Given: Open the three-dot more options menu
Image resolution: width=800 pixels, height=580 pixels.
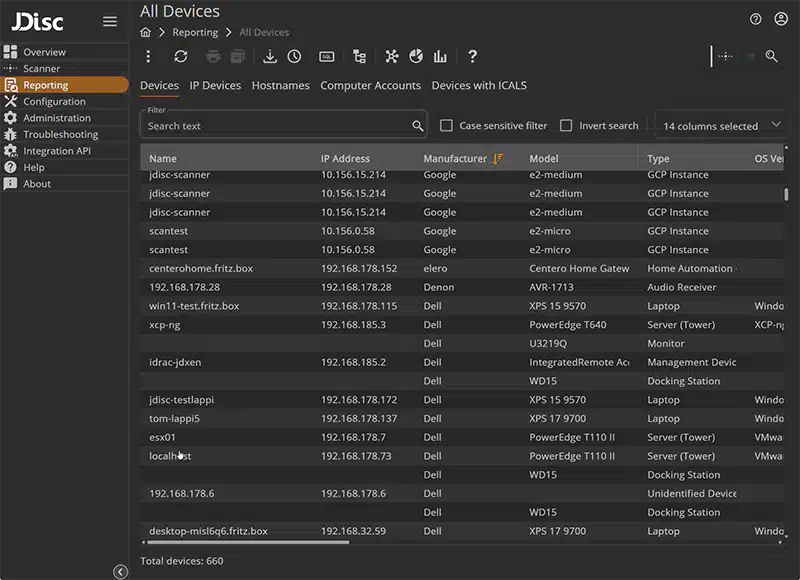Looking at the screenshot, I should (149, 57).
